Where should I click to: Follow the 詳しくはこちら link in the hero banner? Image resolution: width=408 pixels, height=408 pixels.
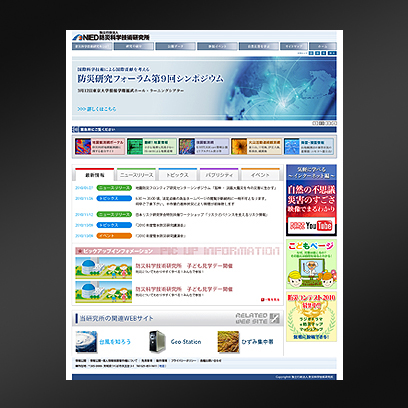click(x=97, y=109)
